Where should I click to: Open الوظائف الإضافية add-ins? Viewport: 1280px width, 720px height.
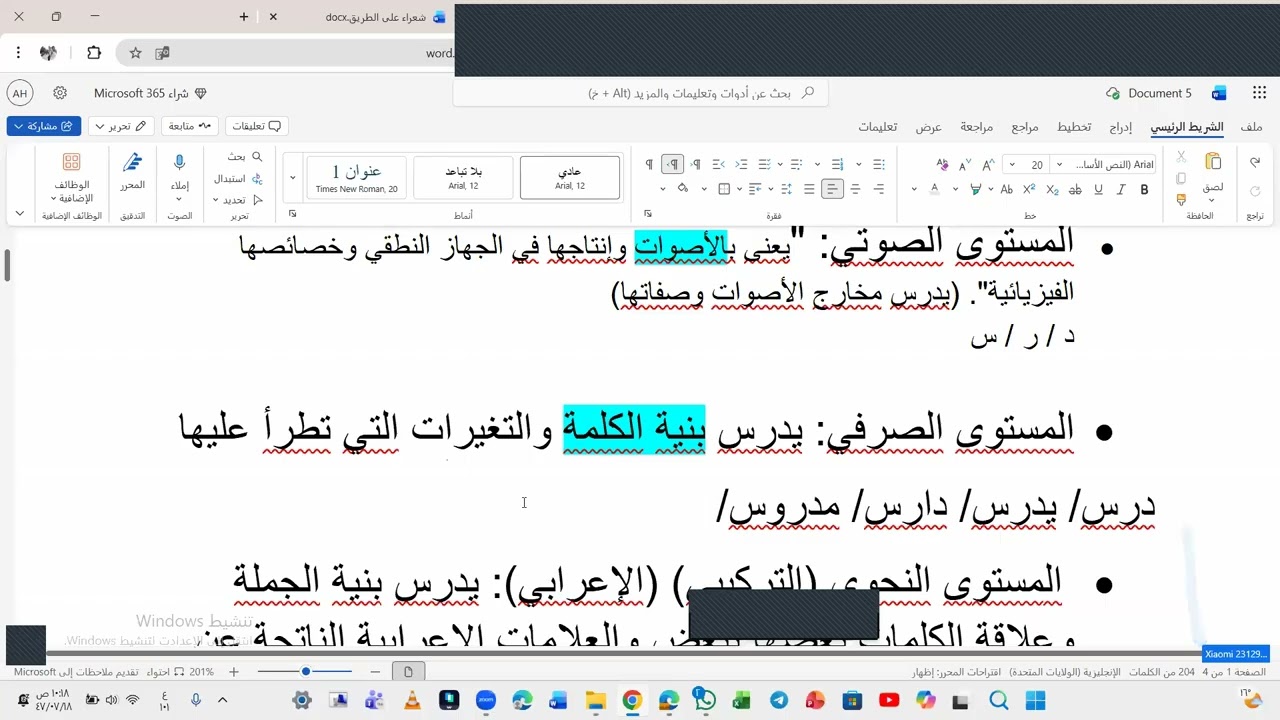(71, 177)
